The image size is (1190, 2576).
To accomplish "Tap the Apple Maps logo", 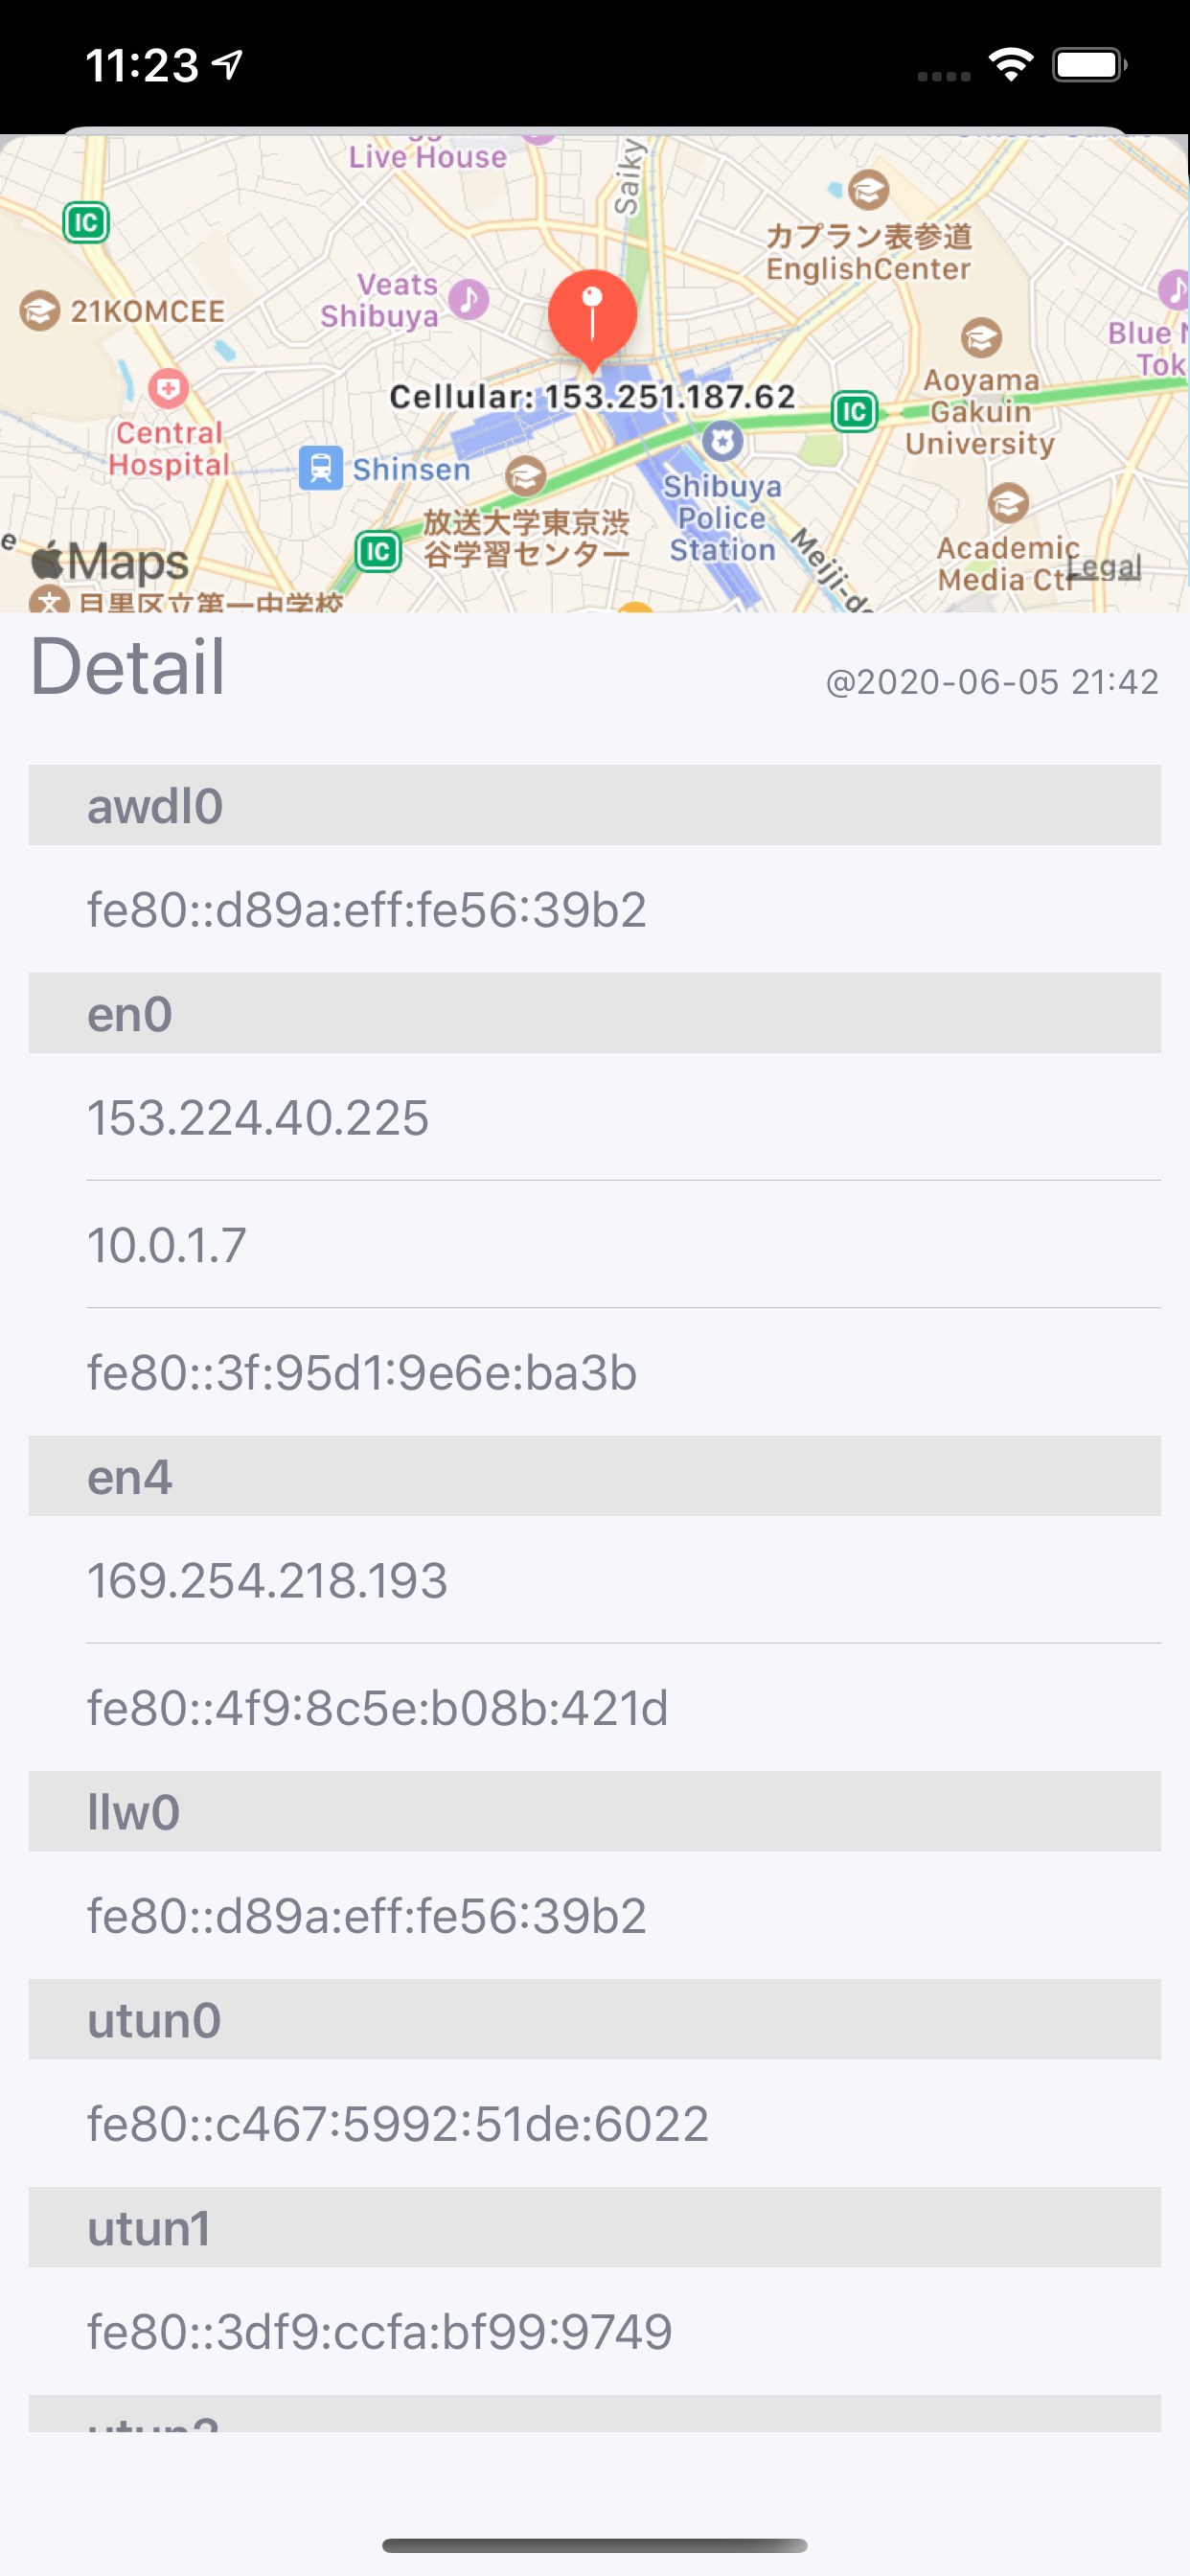I will 110,561.
